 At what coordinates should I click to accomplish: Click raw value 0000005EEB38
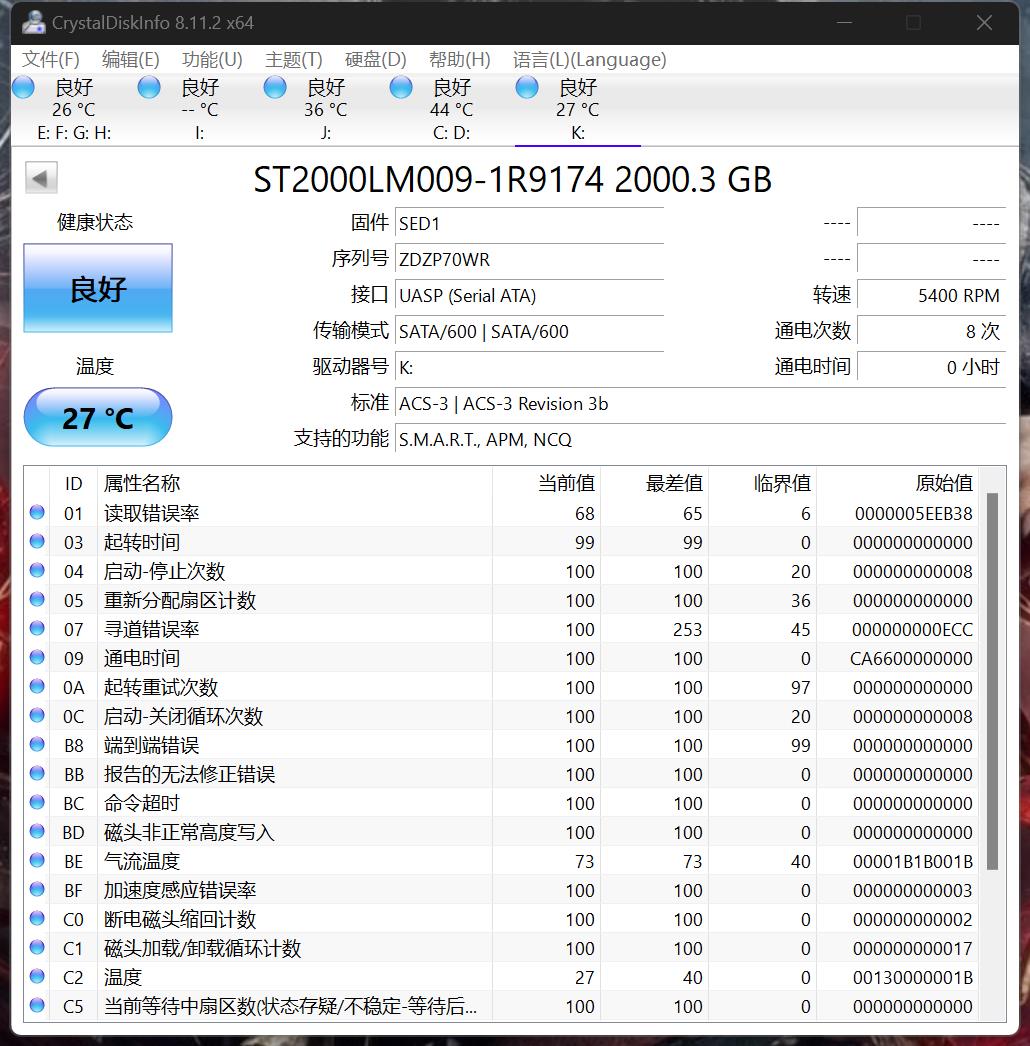pos(913,513)
